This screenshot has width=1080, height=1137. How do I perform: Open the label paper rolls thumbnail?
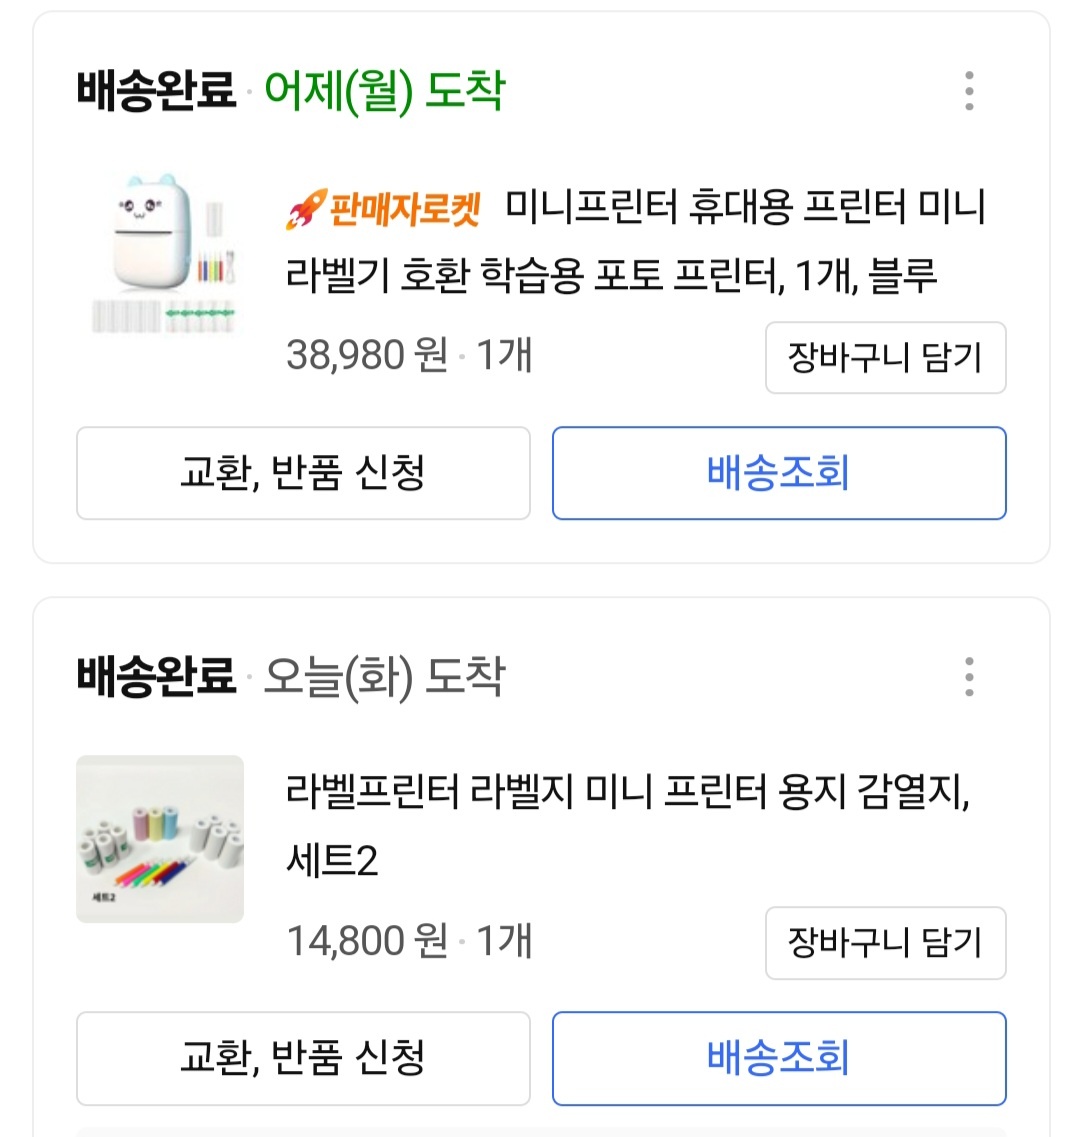[x=160, y=839]
